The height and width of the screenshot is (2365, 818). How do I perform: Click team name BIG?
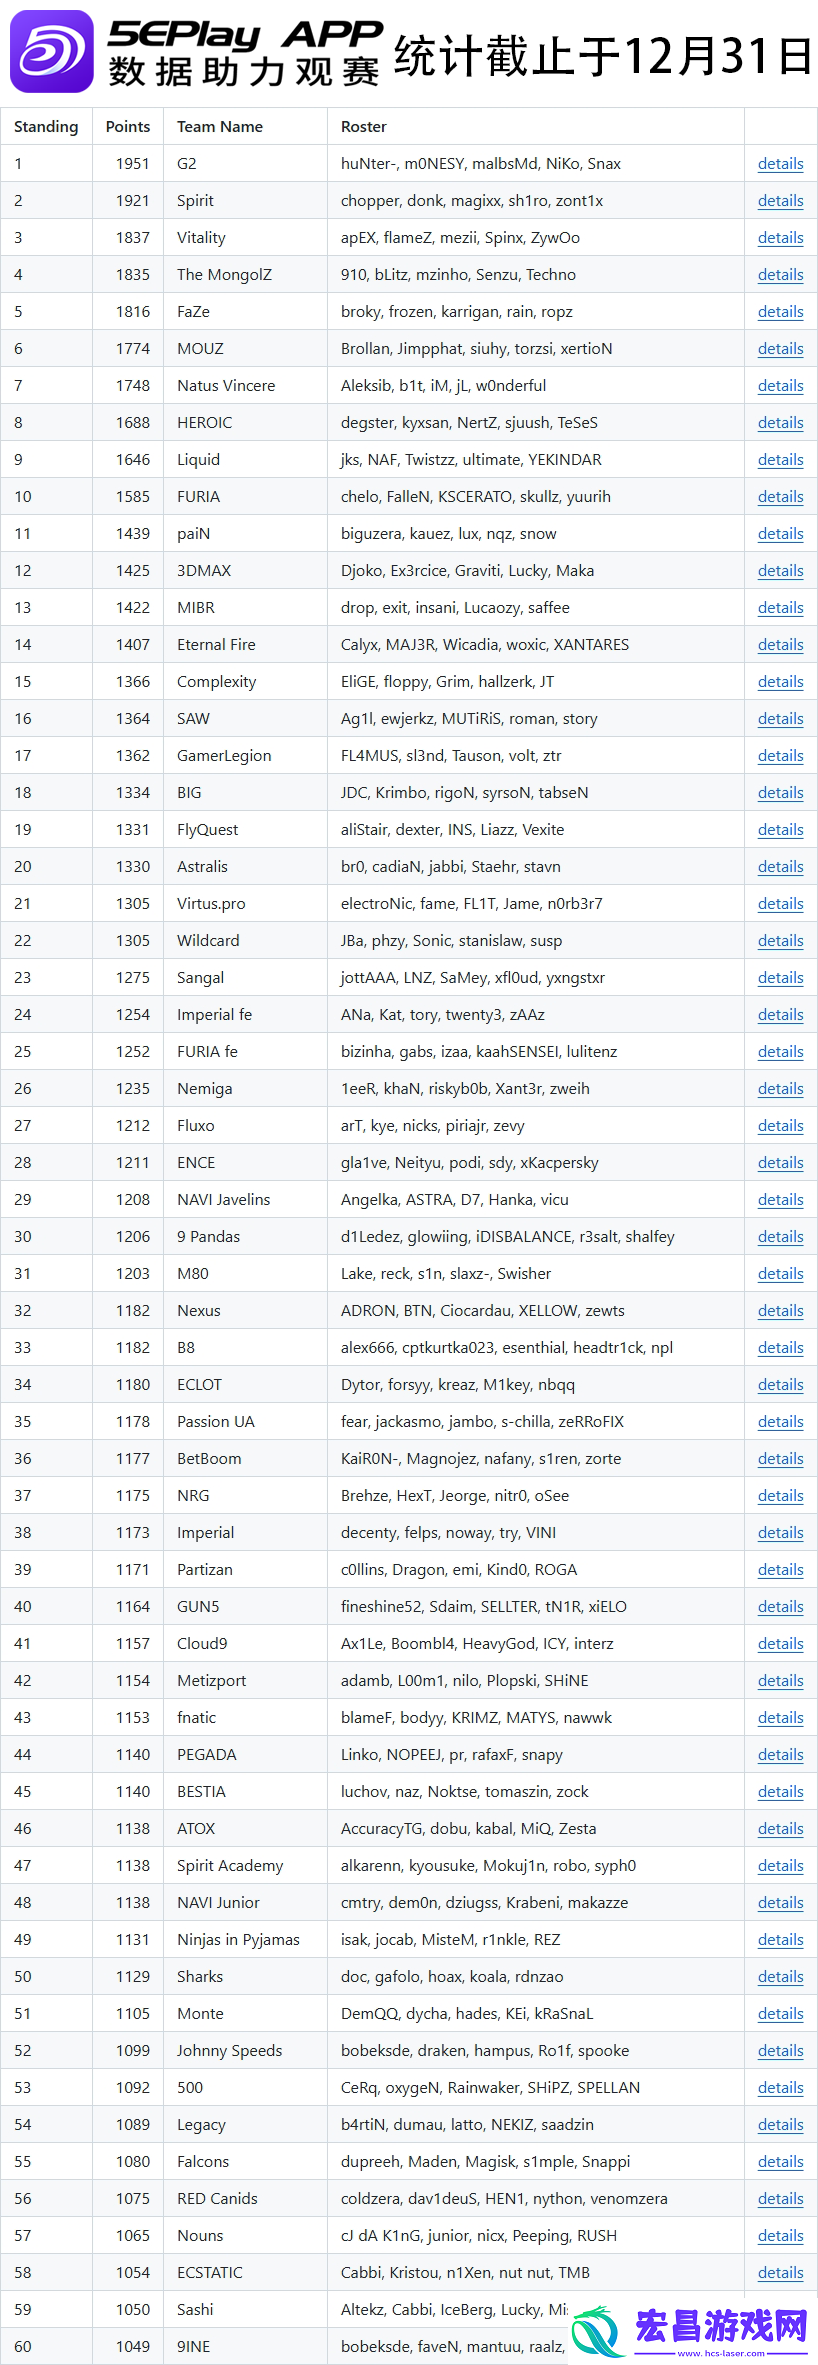coord(189,793)
